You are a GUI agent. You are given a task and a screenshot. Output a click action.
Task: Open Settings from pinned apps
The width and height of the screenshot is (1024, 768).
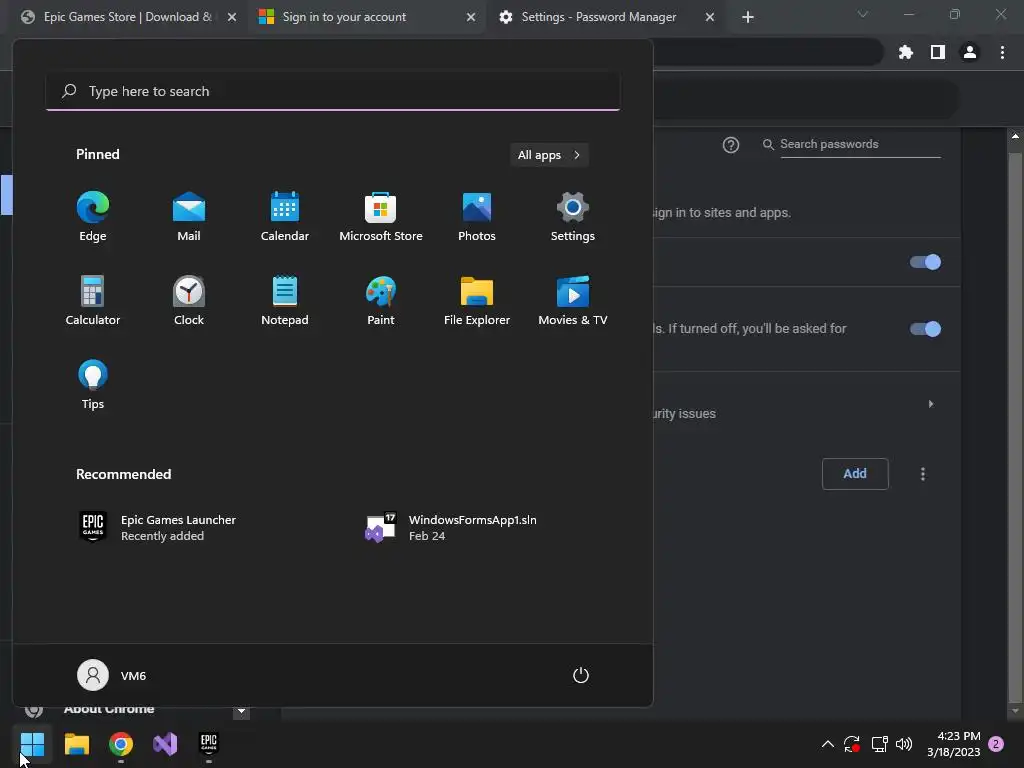pyautogui.click(x=573, y=217)
